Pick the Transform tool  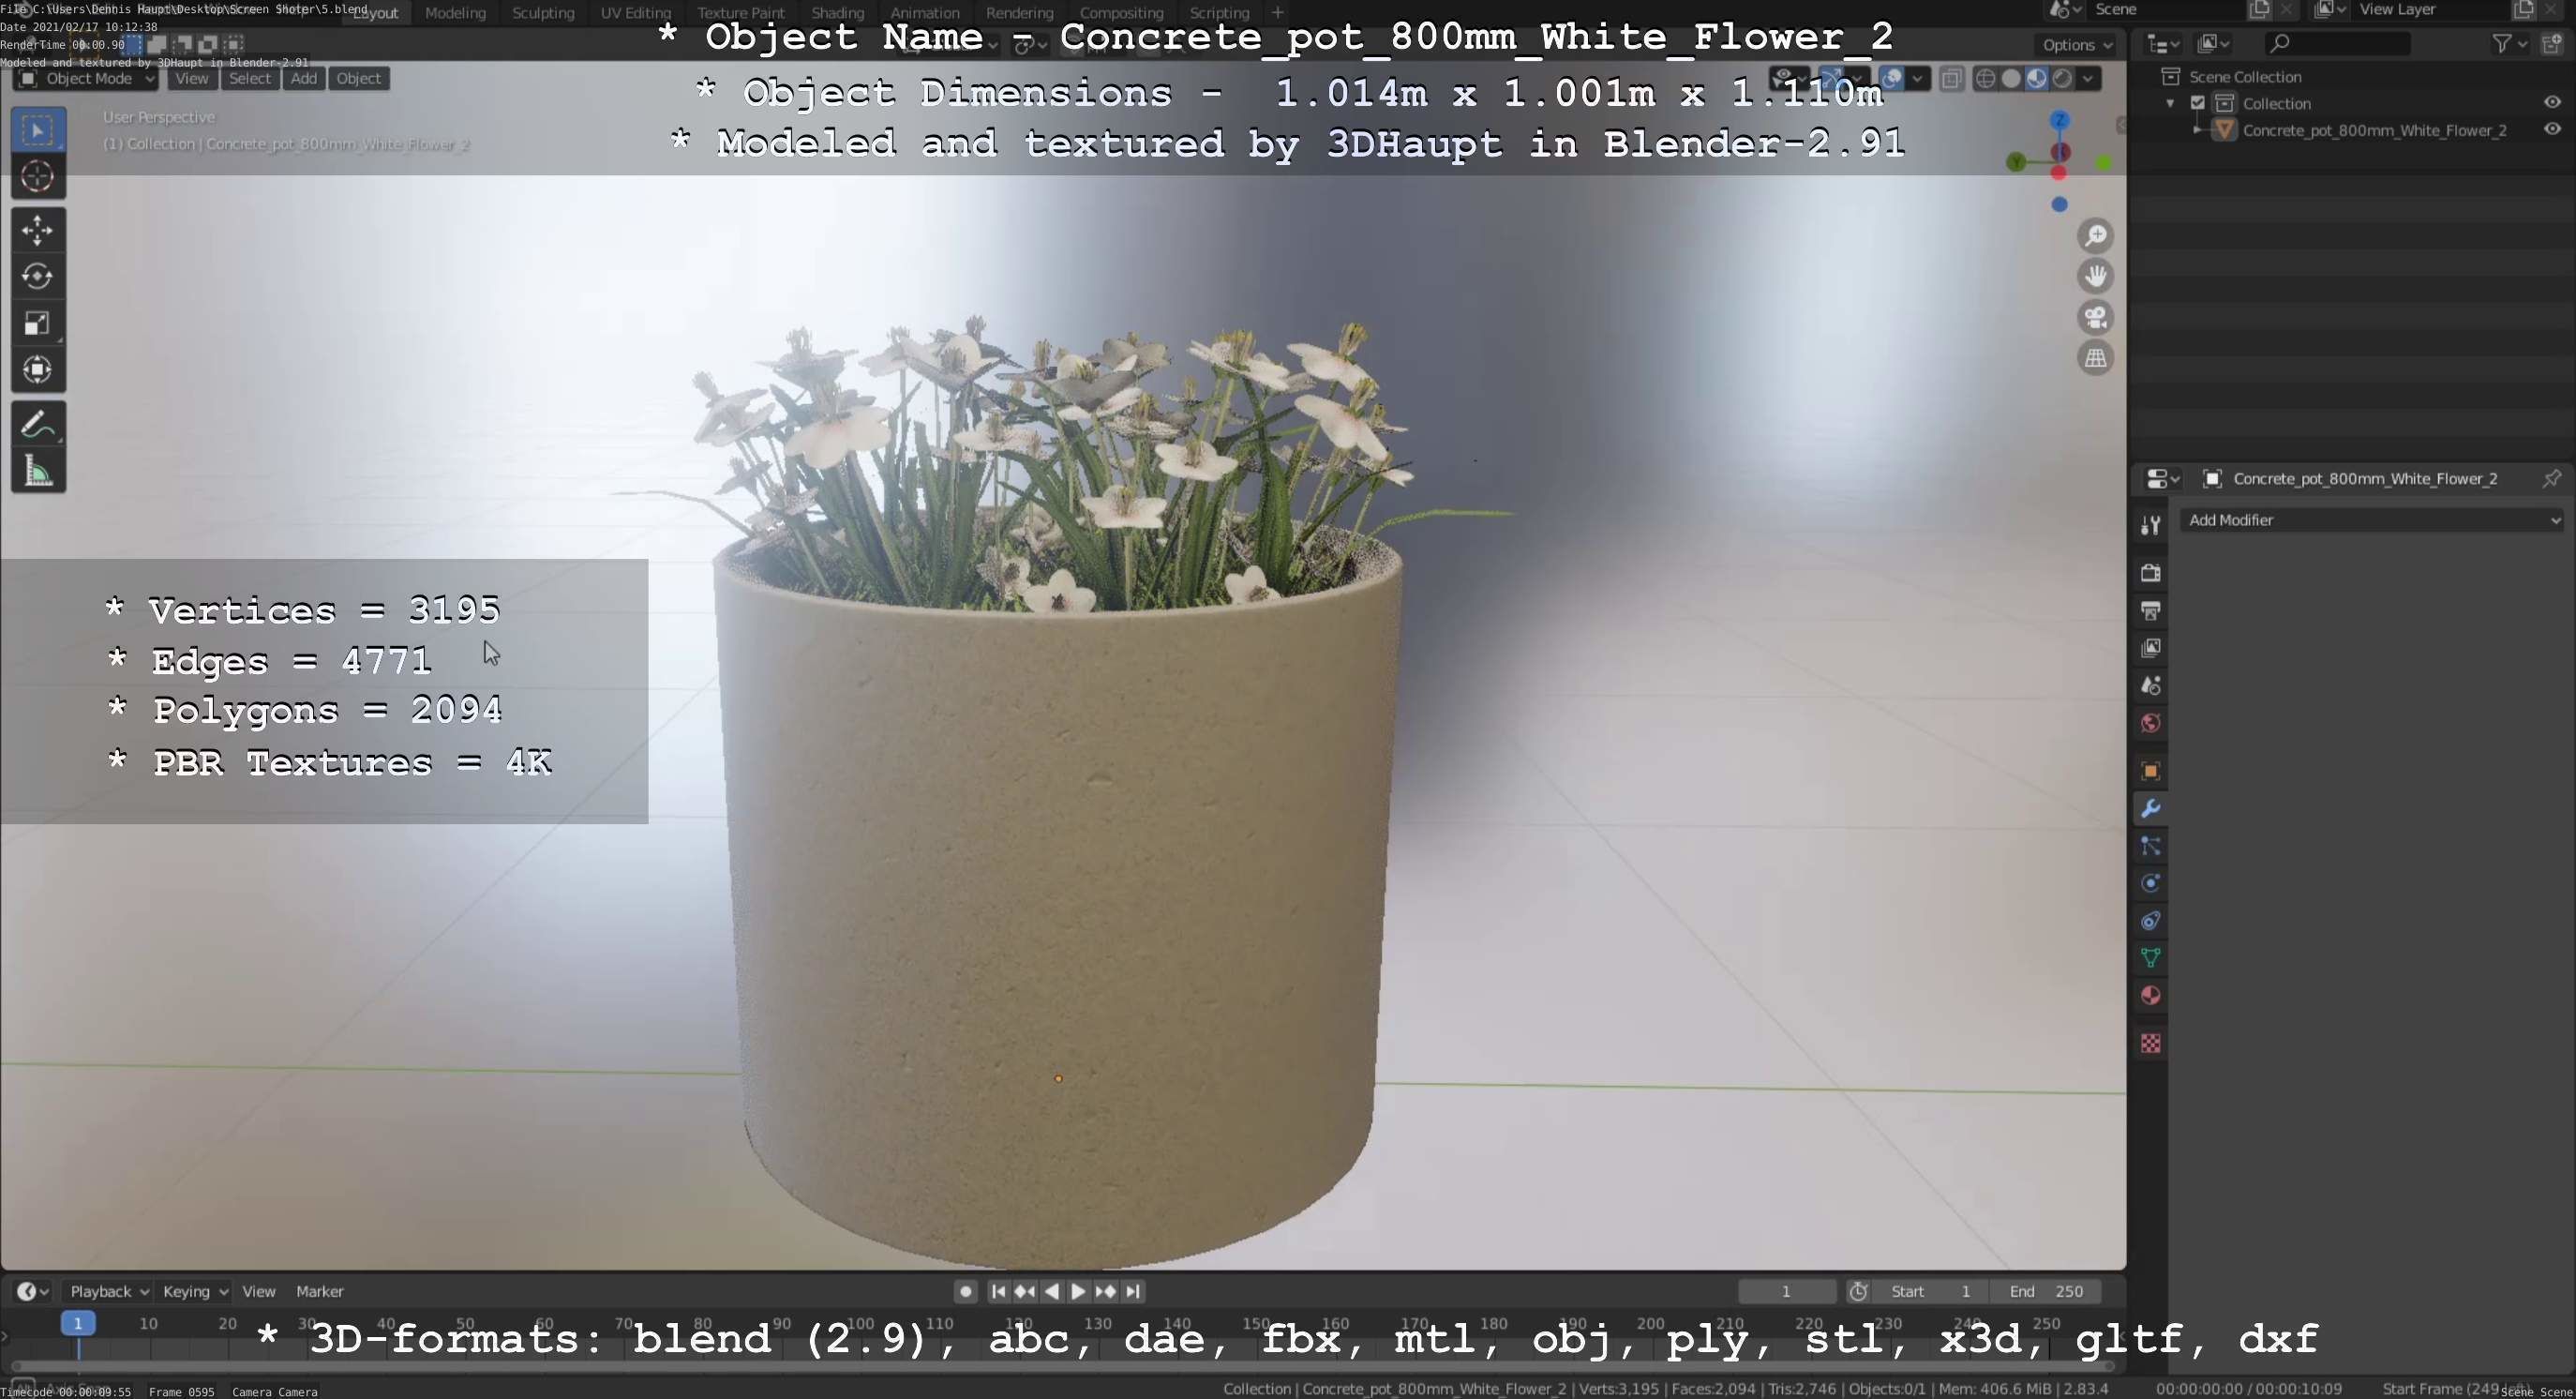[38, 370]
